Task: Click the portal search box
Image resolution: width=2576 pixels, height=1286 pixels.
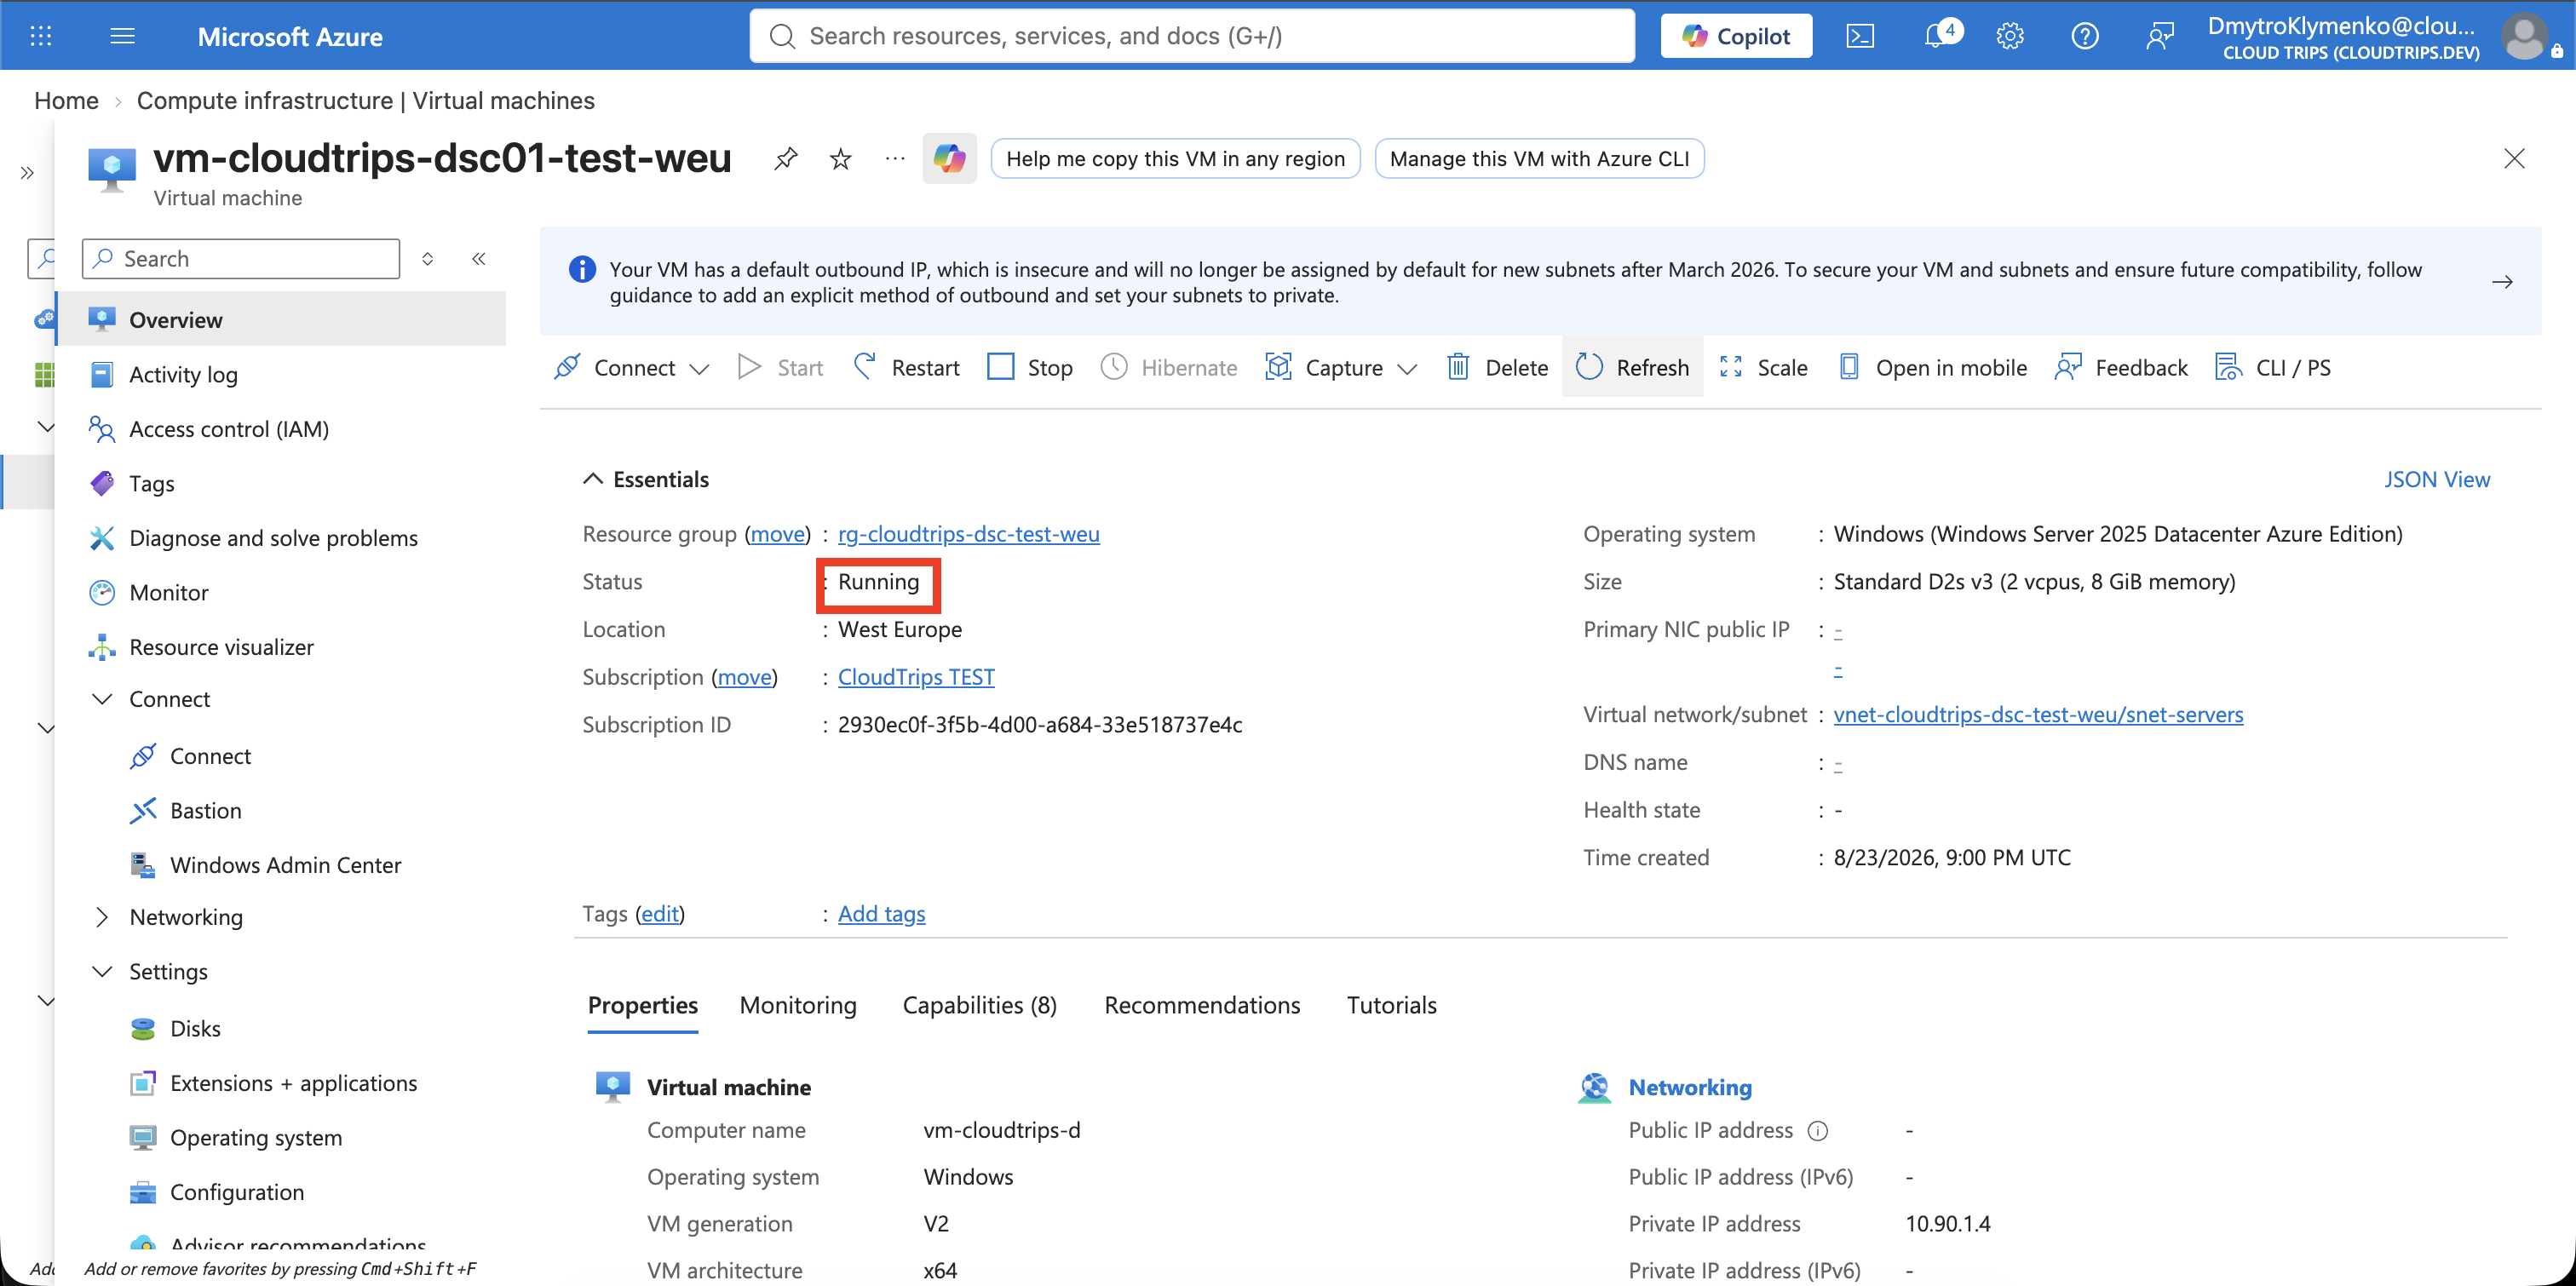Action: coord(1192,36)
